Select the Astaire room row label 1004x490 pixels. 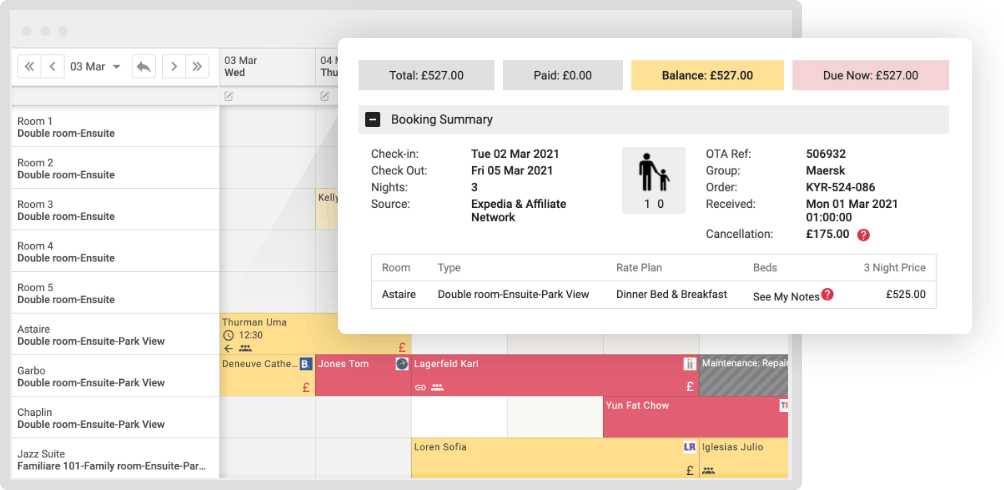[115, 334]
